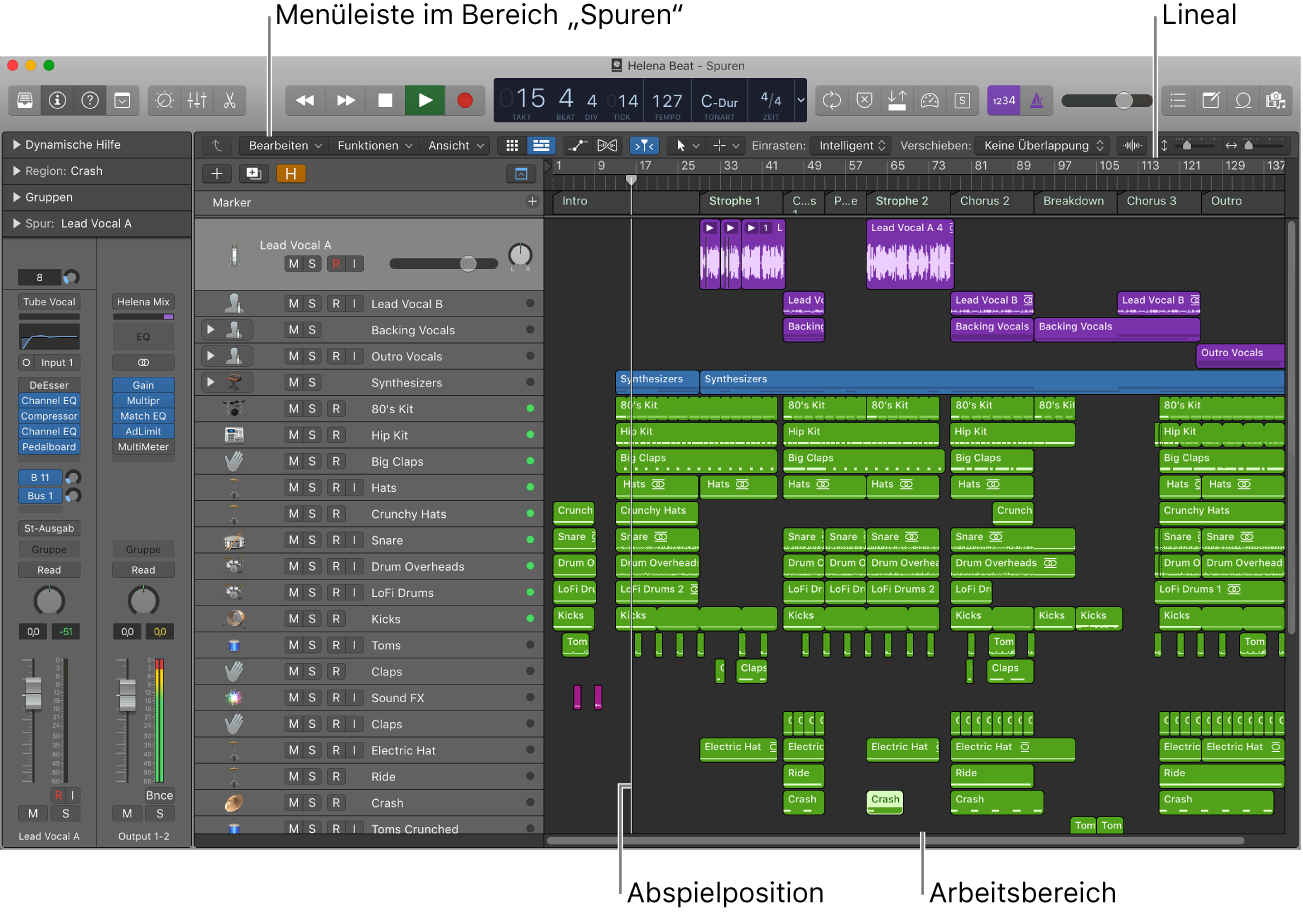Solo the Hip Kit track
This screenshot has height=915, width=1303.
tap(312, 435)
